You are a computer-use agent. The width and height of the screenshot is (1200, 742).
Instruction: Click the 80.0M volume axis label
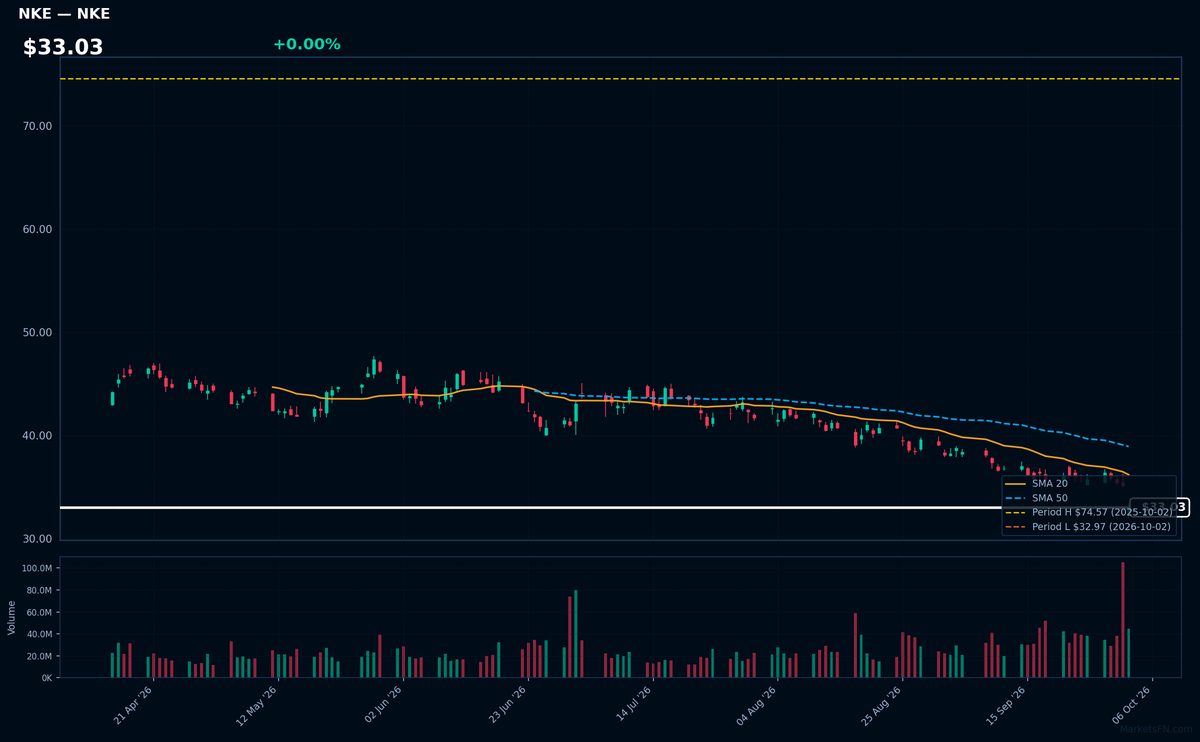(x=39, y=590)
